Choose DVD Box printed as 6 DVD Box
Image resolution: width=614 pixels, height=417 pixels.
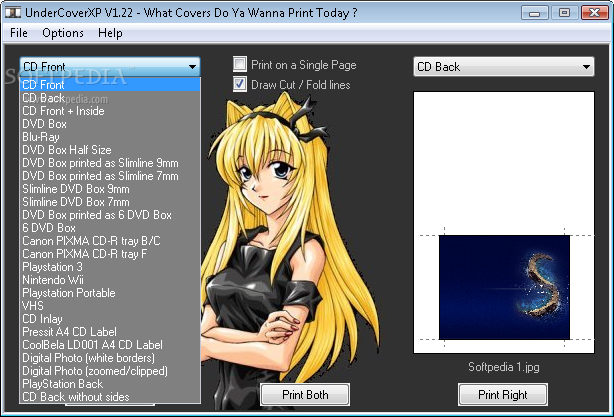110,215
